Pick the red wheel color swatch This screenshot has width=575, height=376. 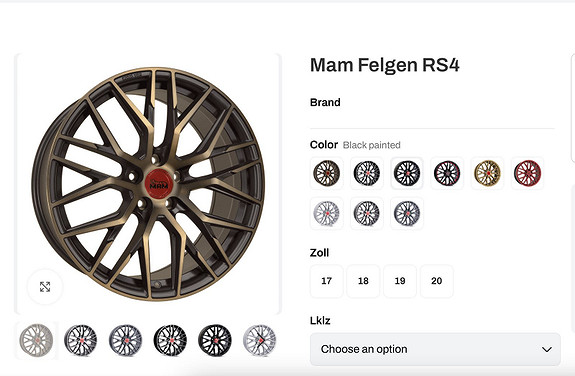pos(527,173)
